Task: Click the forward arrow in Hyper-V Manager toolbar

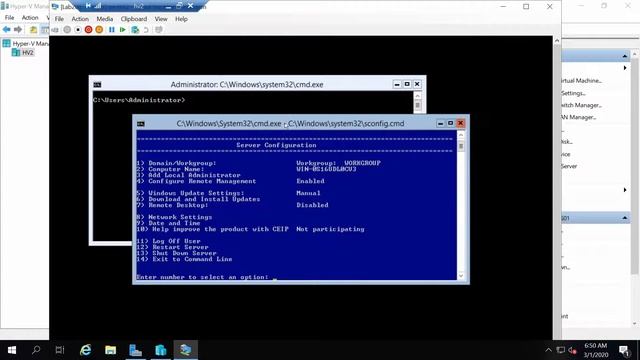Action: tap(18, 29)
